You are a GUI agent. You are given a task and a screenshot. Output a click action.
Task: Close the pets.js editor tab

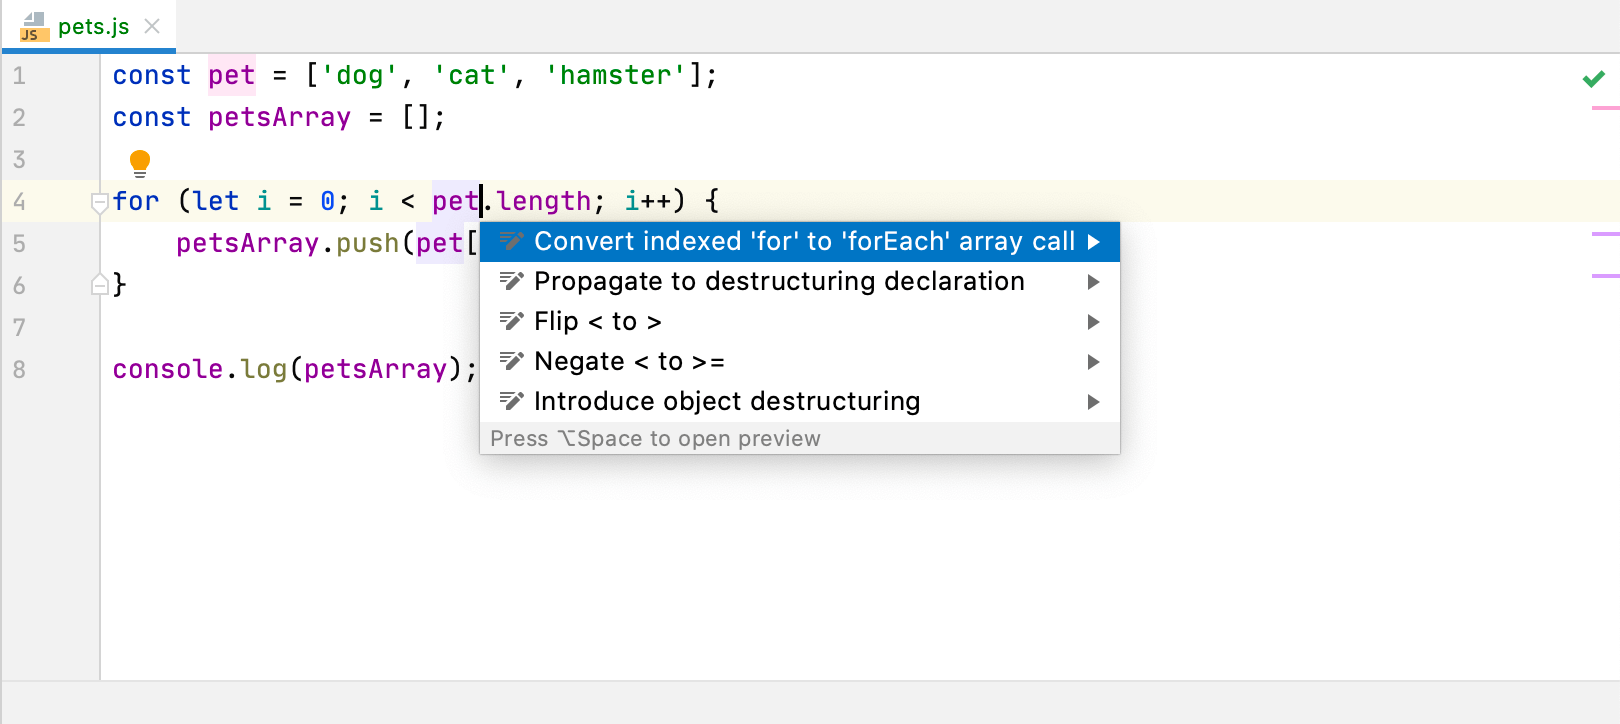[152, 26]
